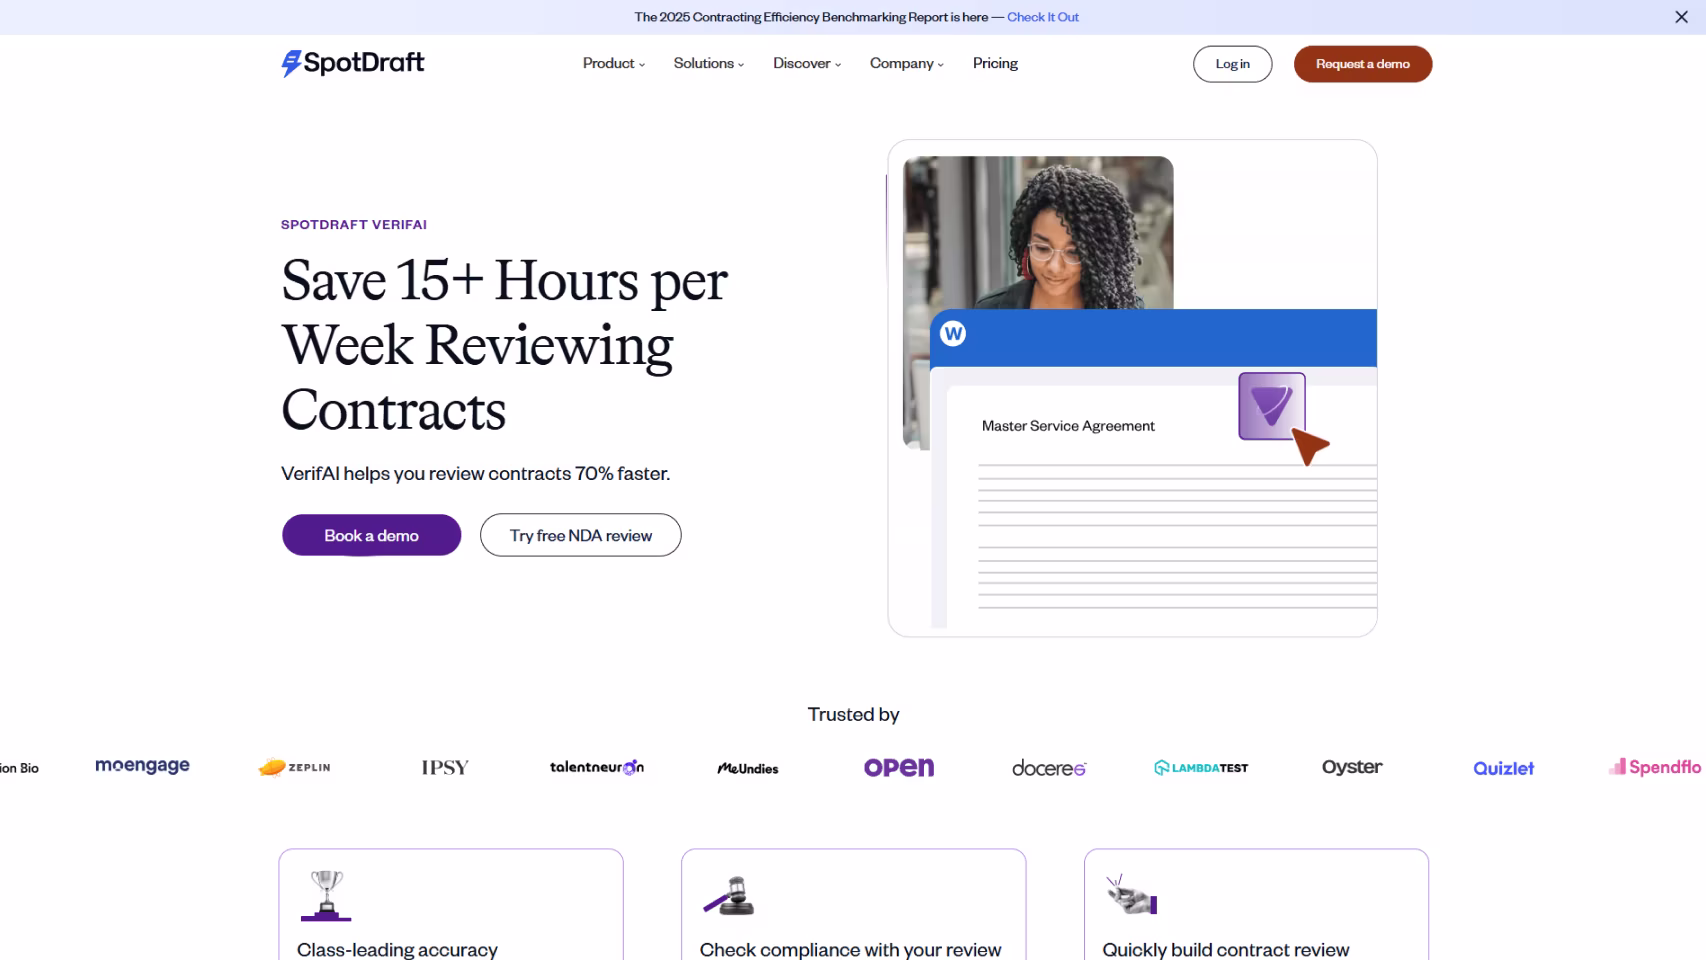Click the SpotDraft logo

coord(352,63)
